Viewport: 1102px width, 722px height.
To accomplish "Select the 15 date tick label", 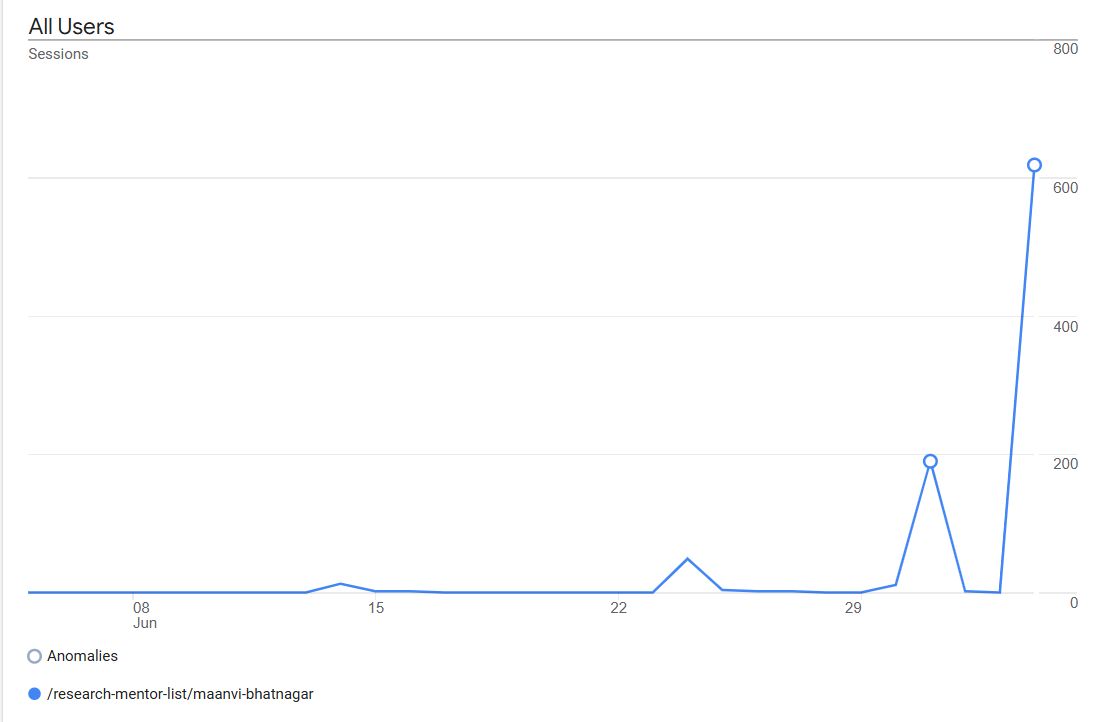I will tap(375, 607).
